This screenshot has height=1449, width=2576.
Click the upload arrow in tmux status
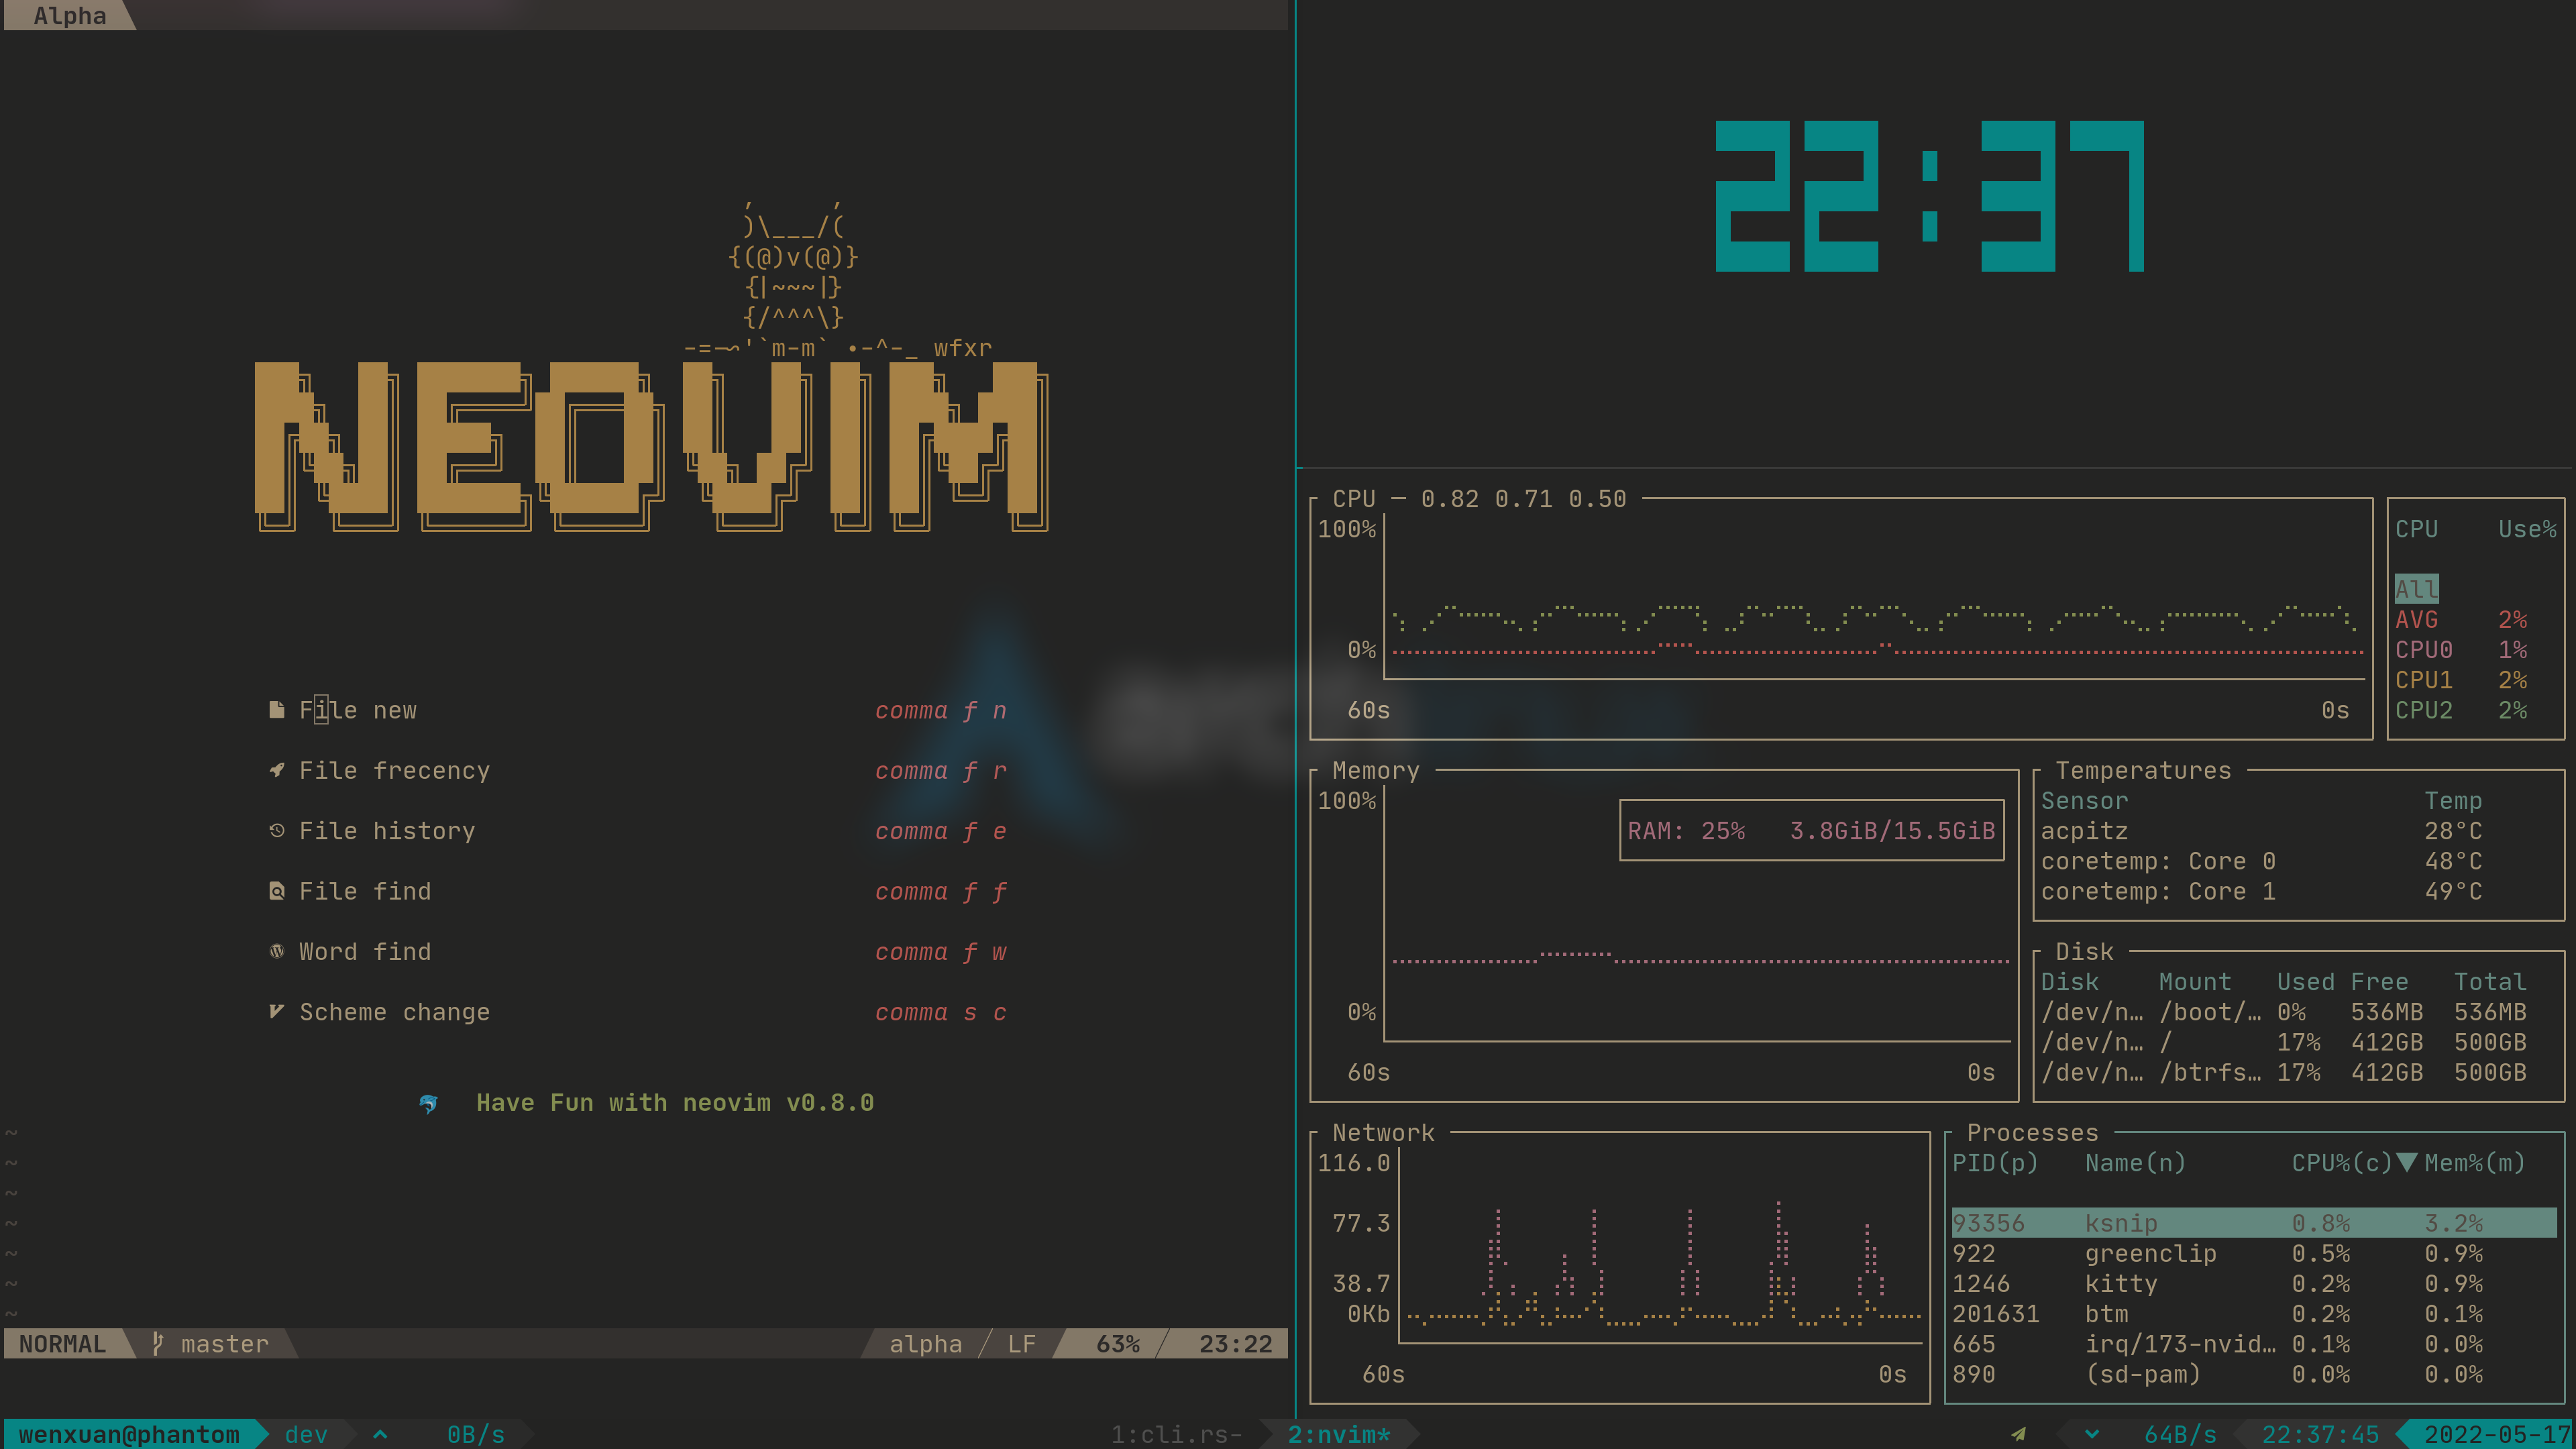[380, 1434]
